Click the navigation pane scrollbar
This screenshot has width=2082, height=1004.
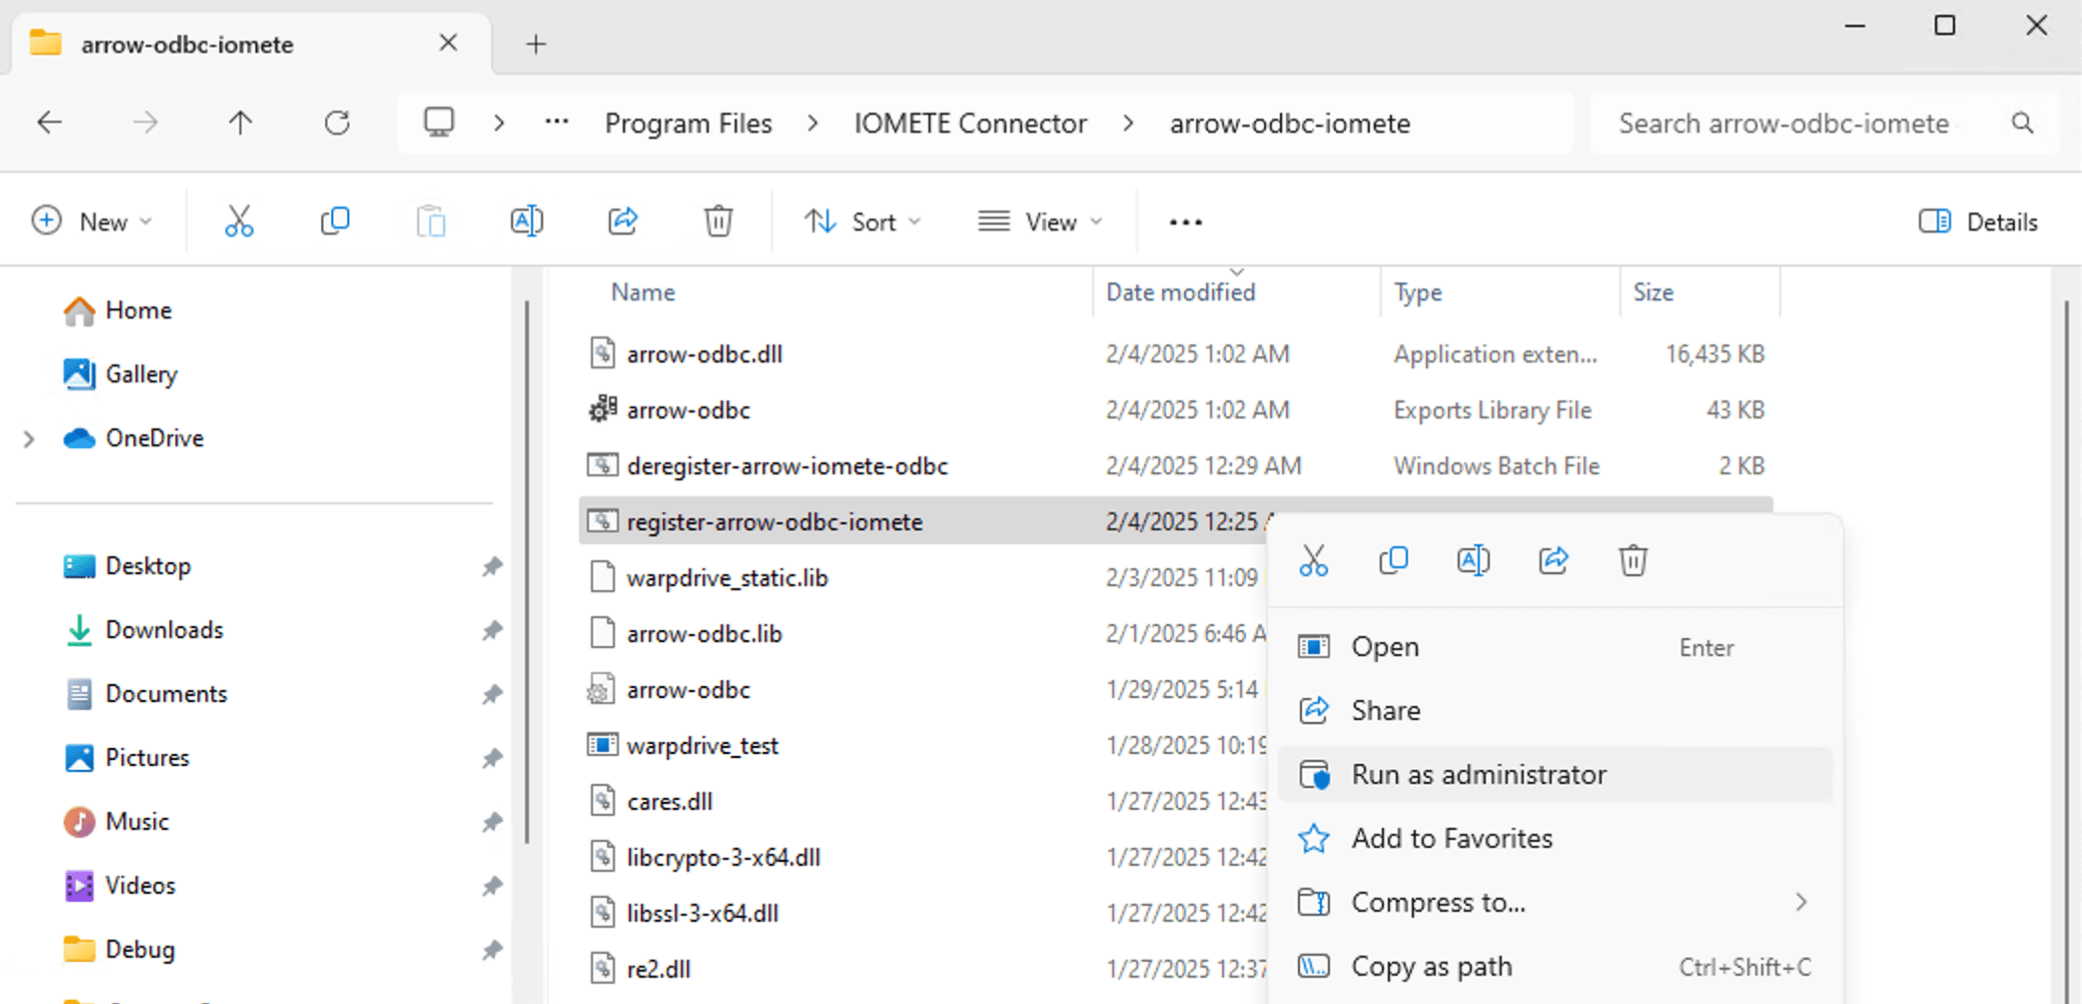click(x=527, y=570)
